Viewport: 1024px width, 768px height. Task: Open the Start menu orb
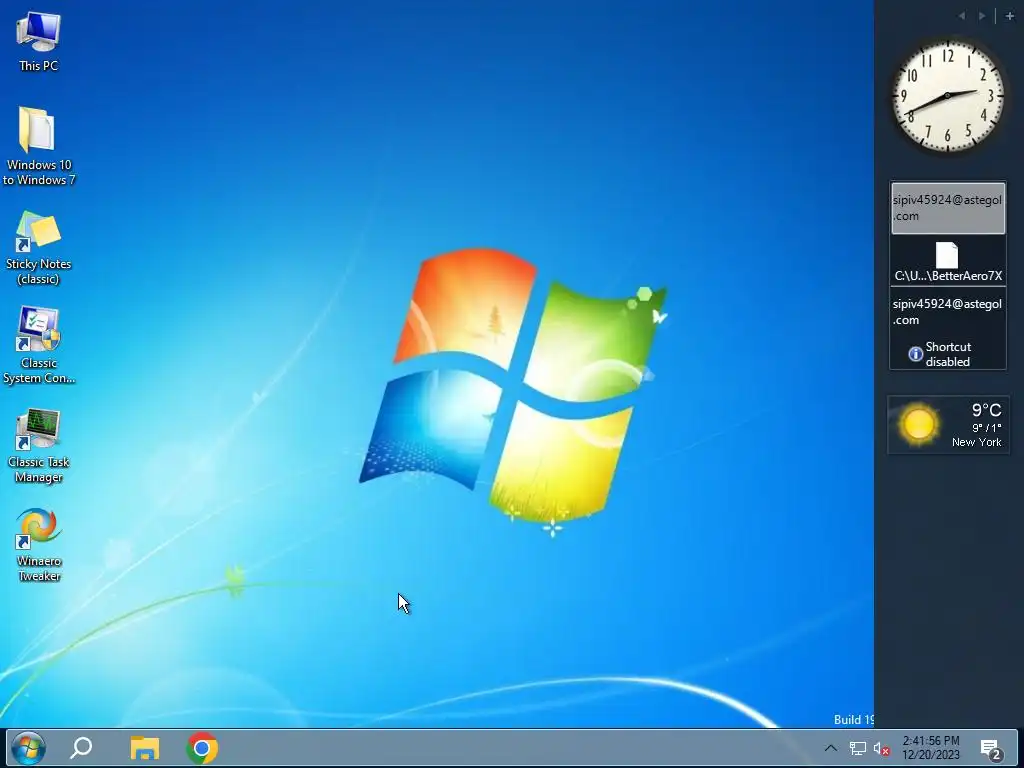[x=28, y=748]
